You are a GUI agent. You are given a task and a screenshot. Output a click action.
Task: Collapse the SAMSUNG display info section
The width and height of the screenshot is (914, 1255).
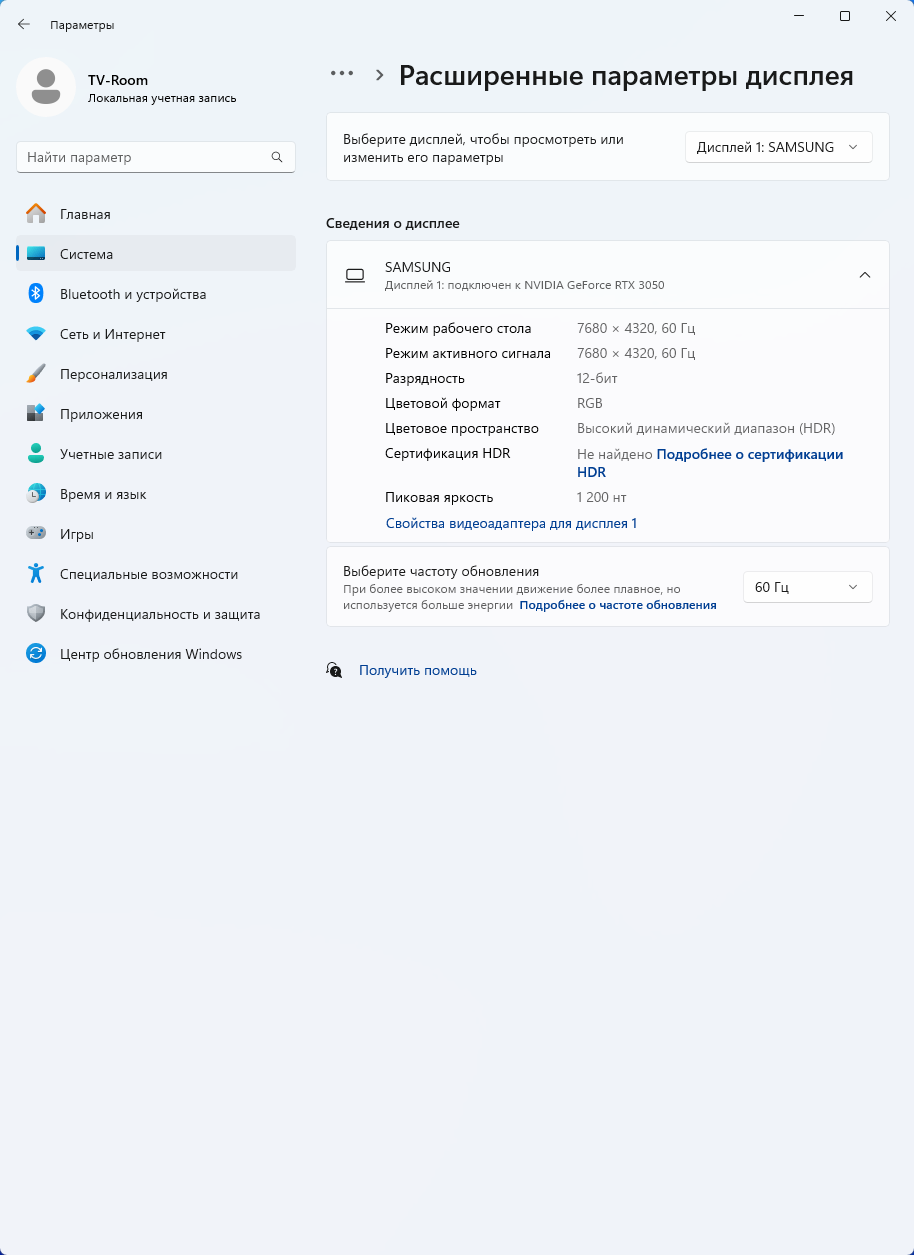864,275
